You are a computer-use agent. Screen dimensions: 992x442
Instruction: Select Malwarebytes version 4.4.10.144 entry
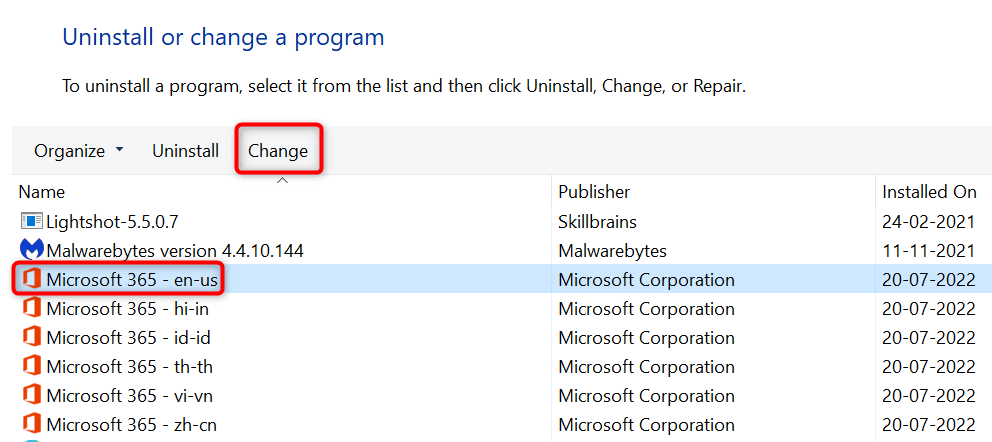(175, 250)
